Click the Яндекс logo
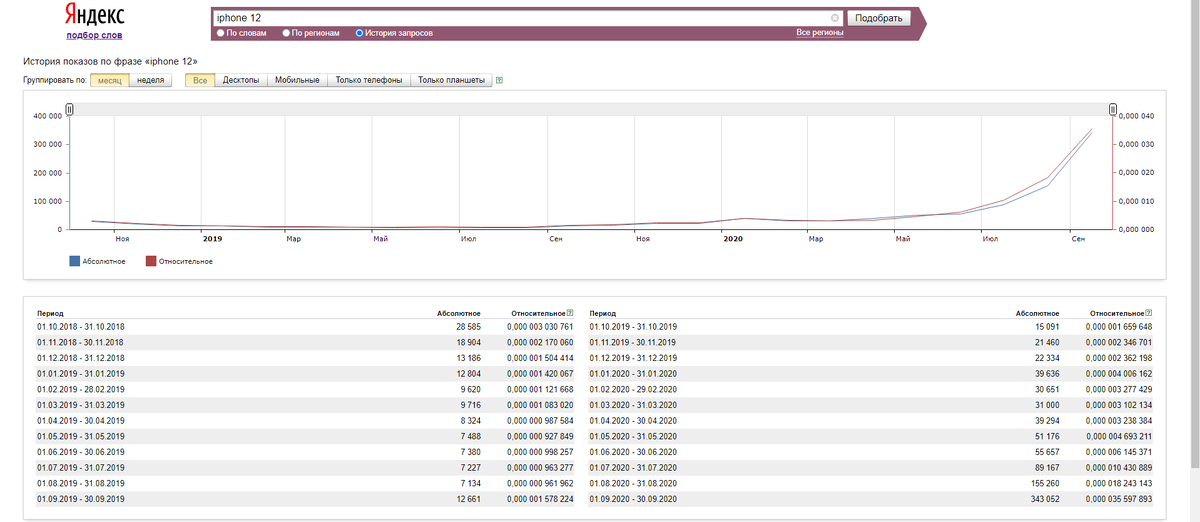This screenshot has height=522, width=1200. click(x=96, y=15)
